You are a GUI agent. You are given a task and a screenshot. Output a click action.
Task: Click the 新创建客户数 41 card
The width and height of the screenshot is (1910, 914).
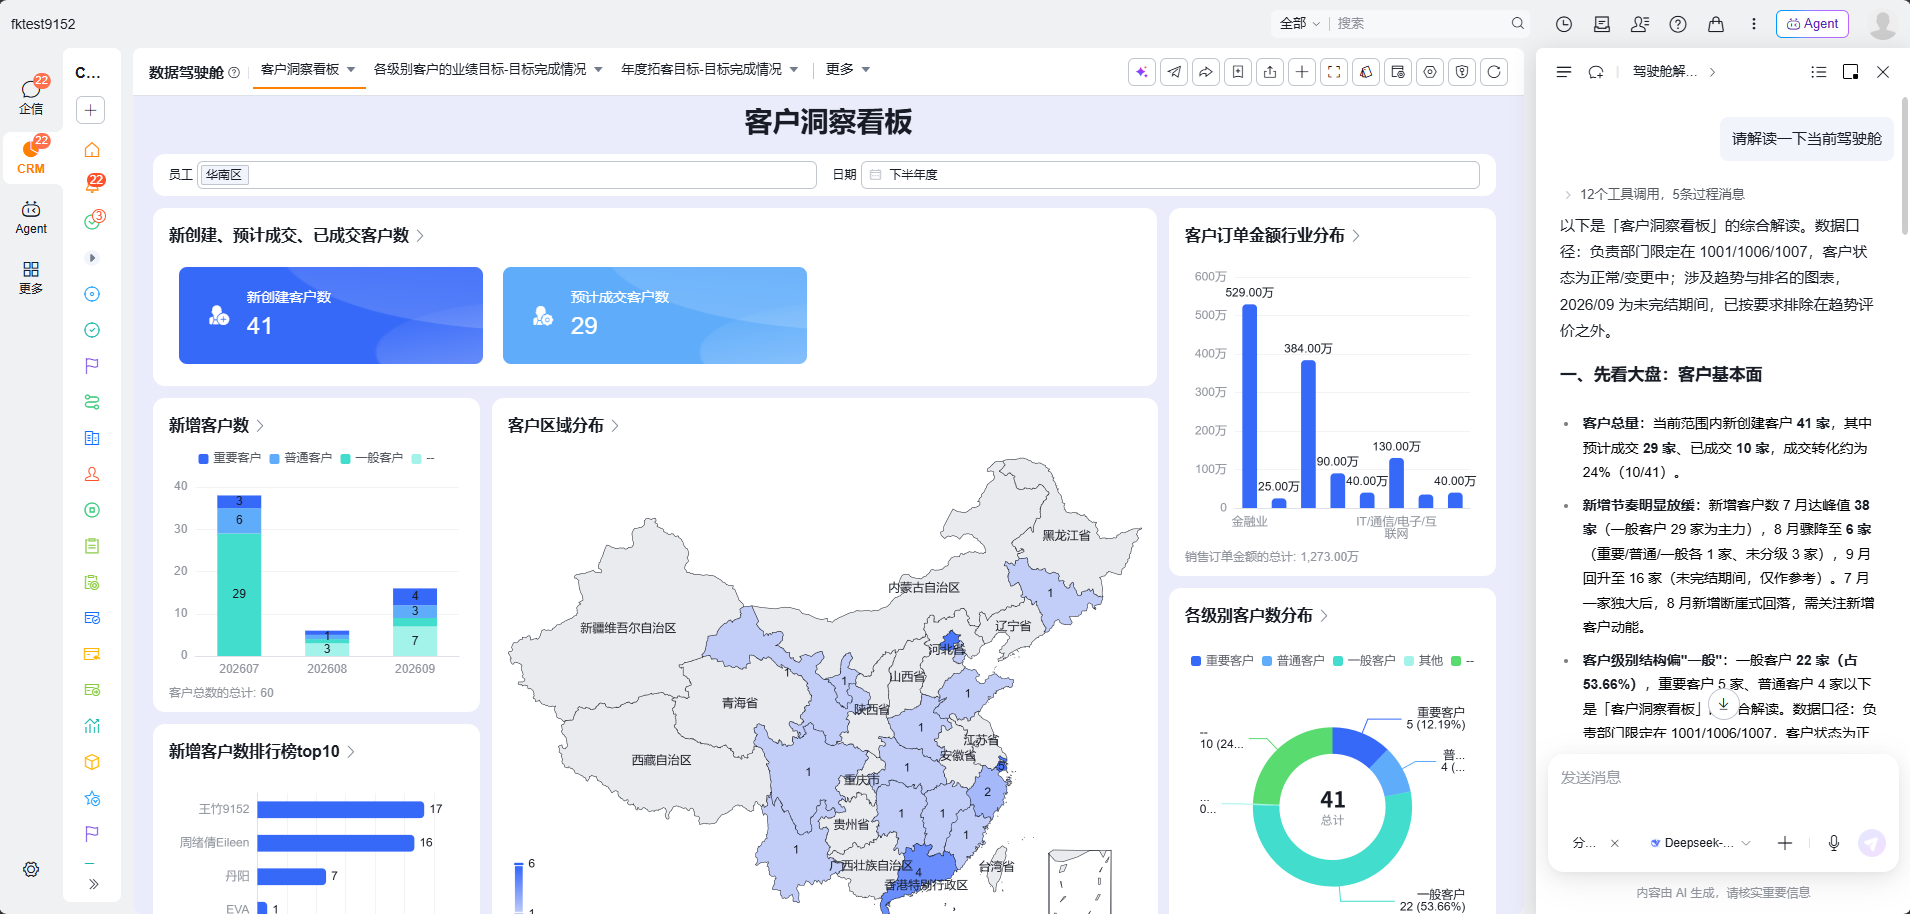(x=331, y=315)
